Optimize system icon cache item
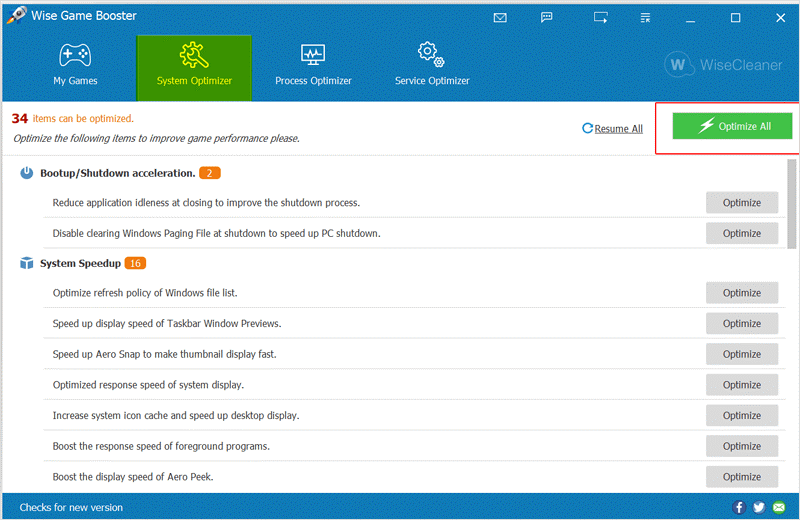Image resolution: width=800 pixels, height=520 pixels. click(x=742, y=415)
